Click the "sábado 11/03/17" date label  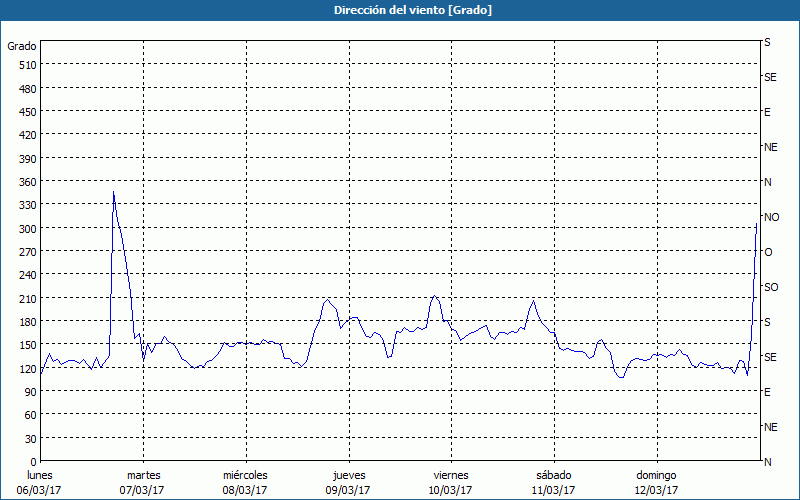(553, 483)
